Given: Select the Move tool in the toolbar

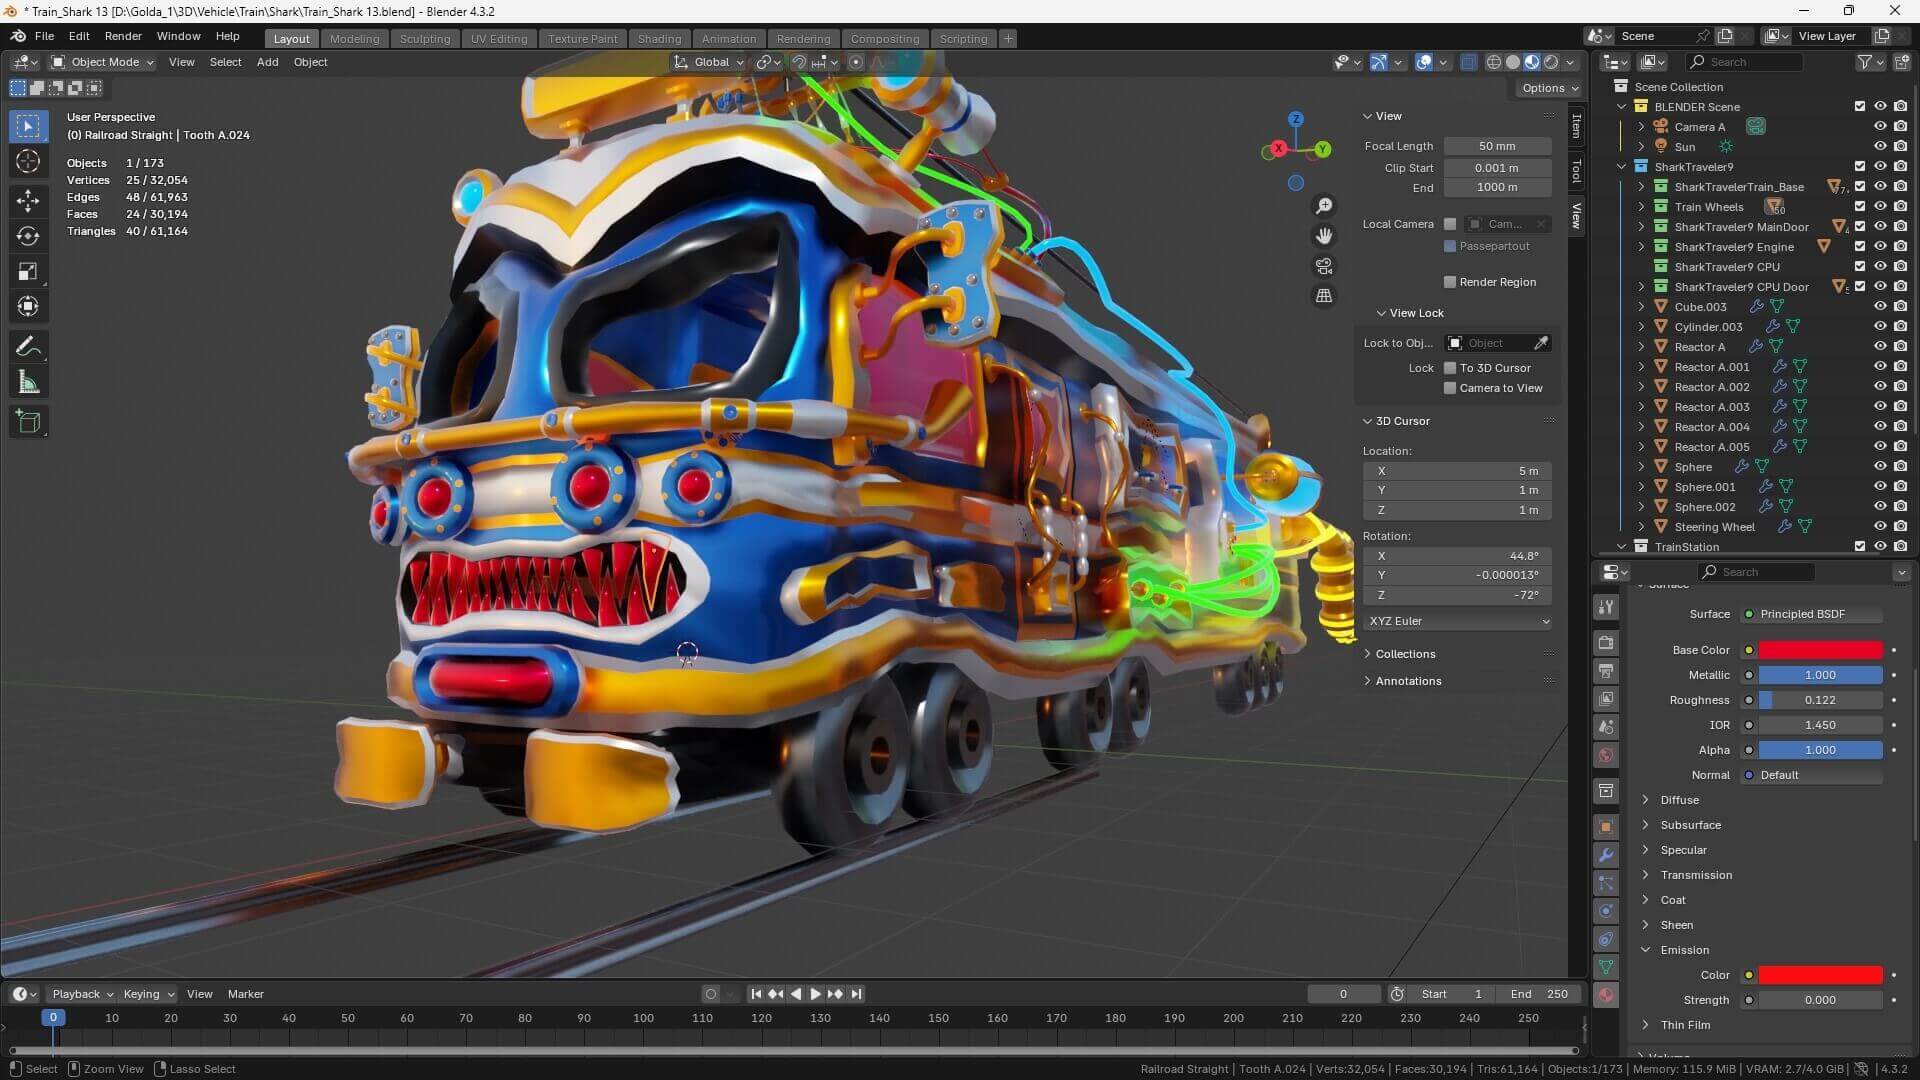Looking at the screenshot, I should point(28,201).
